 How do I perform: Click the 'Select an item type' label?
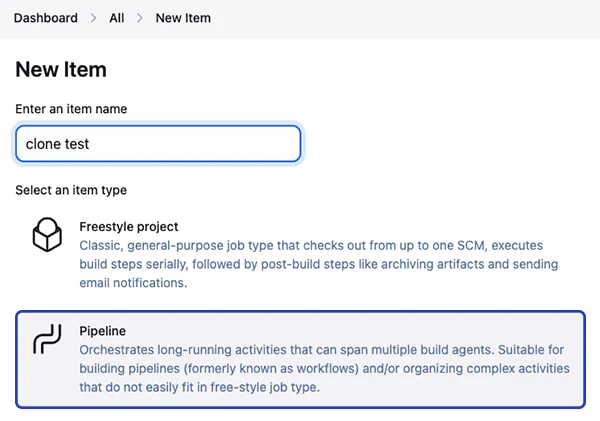coord(71,190)
